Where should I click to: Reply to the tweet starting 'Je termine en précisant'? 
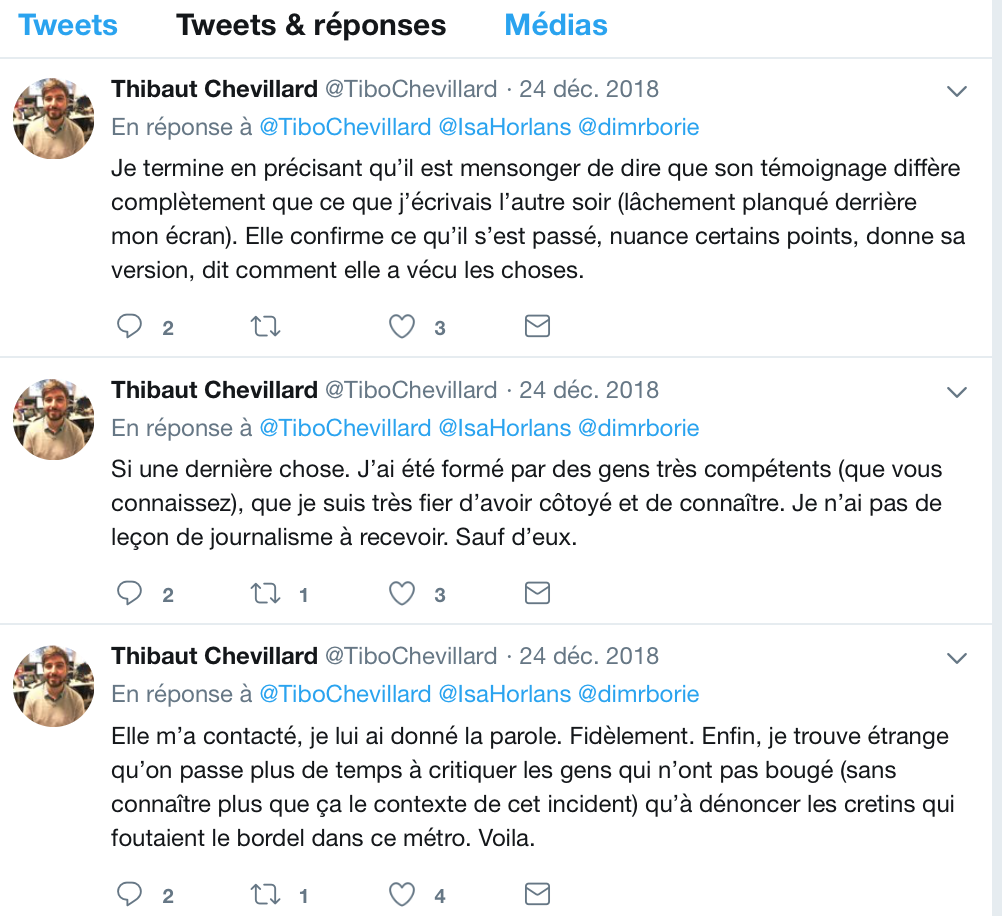129,327
